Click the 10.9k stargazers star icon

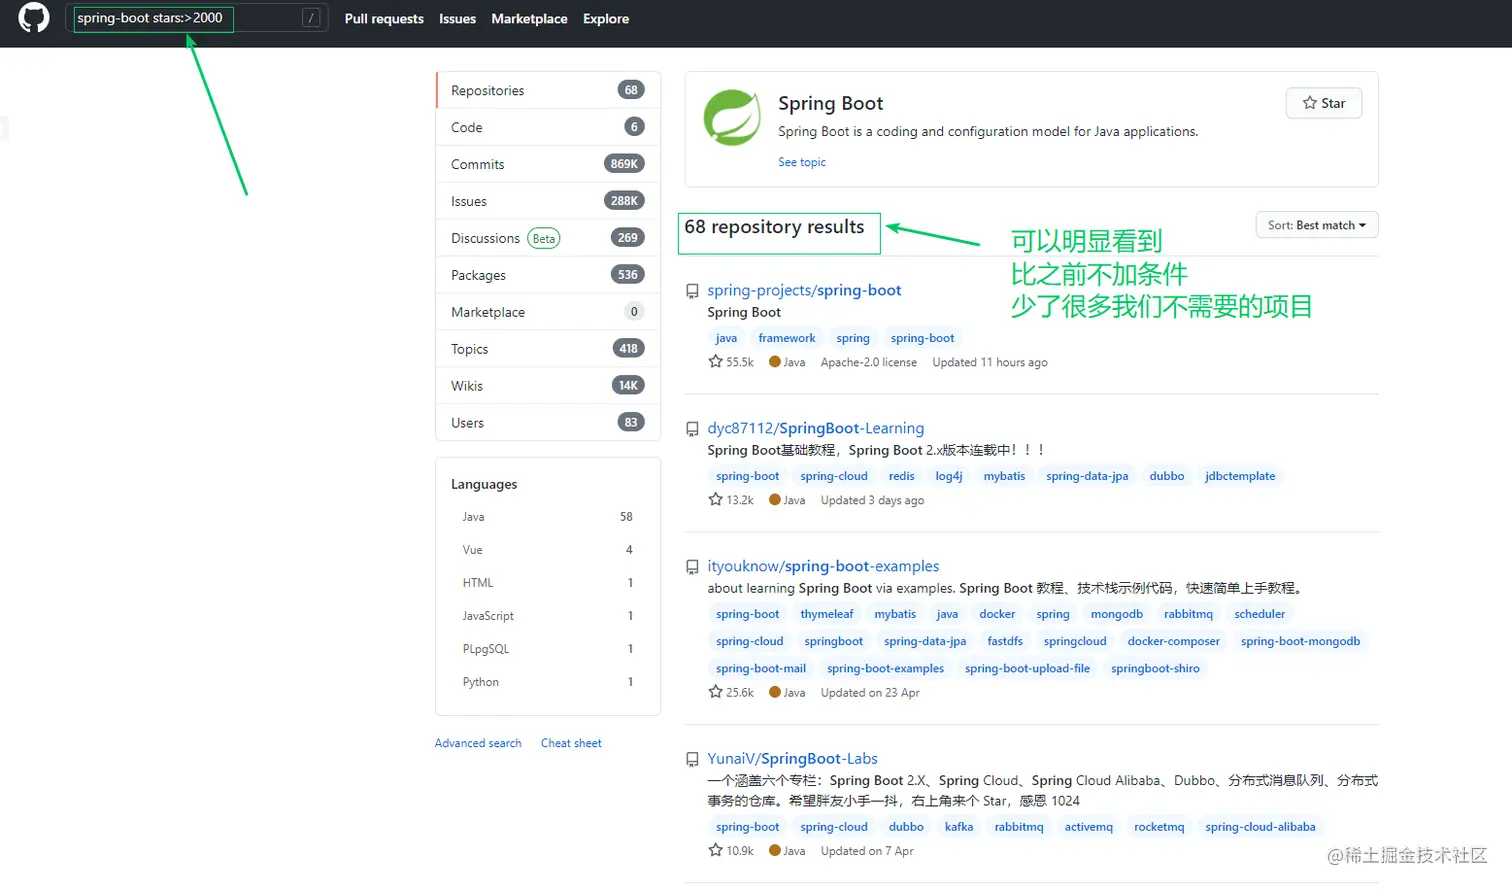click(715, 851)
